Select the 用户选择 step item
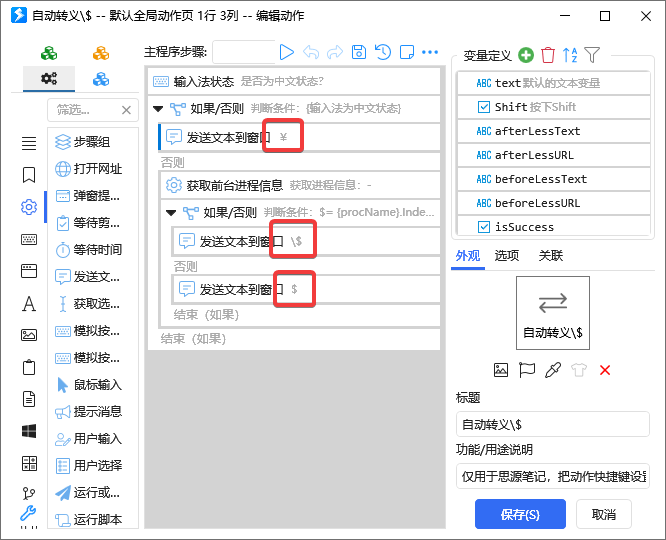The width and height of the screenshot is (666, 540). point(93,465)
